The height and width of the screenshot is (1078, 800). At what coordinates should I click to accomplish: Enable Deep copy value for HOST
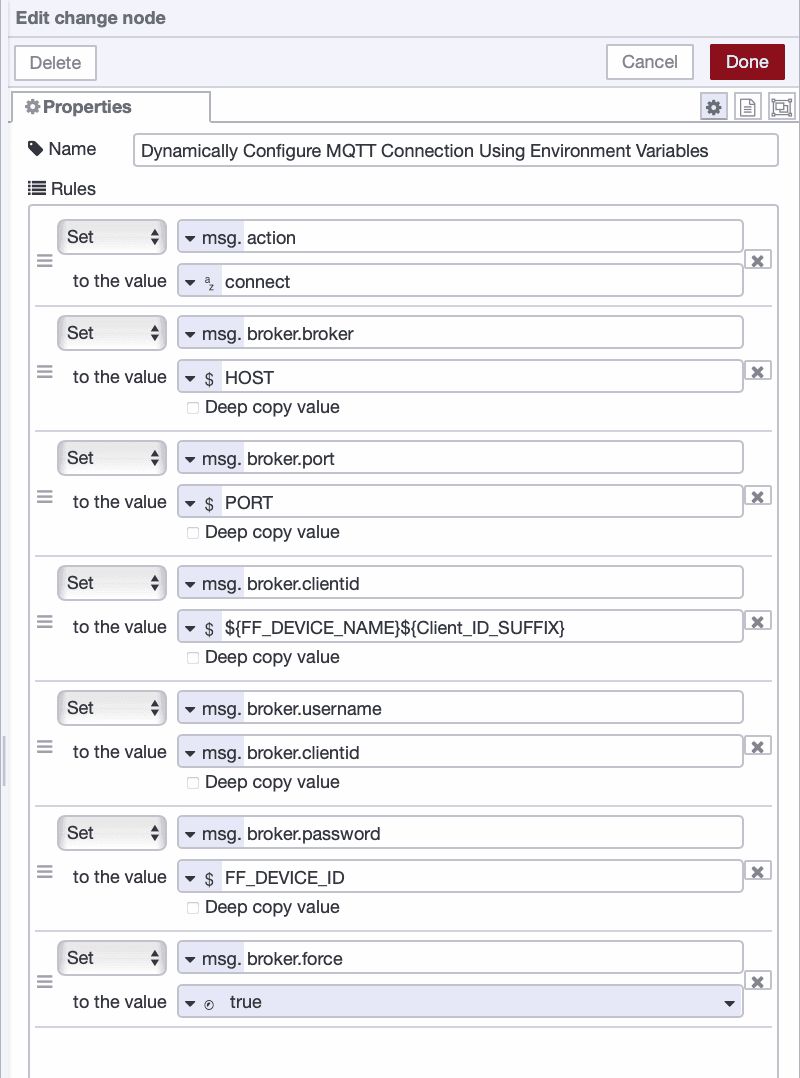click(193, 408)
